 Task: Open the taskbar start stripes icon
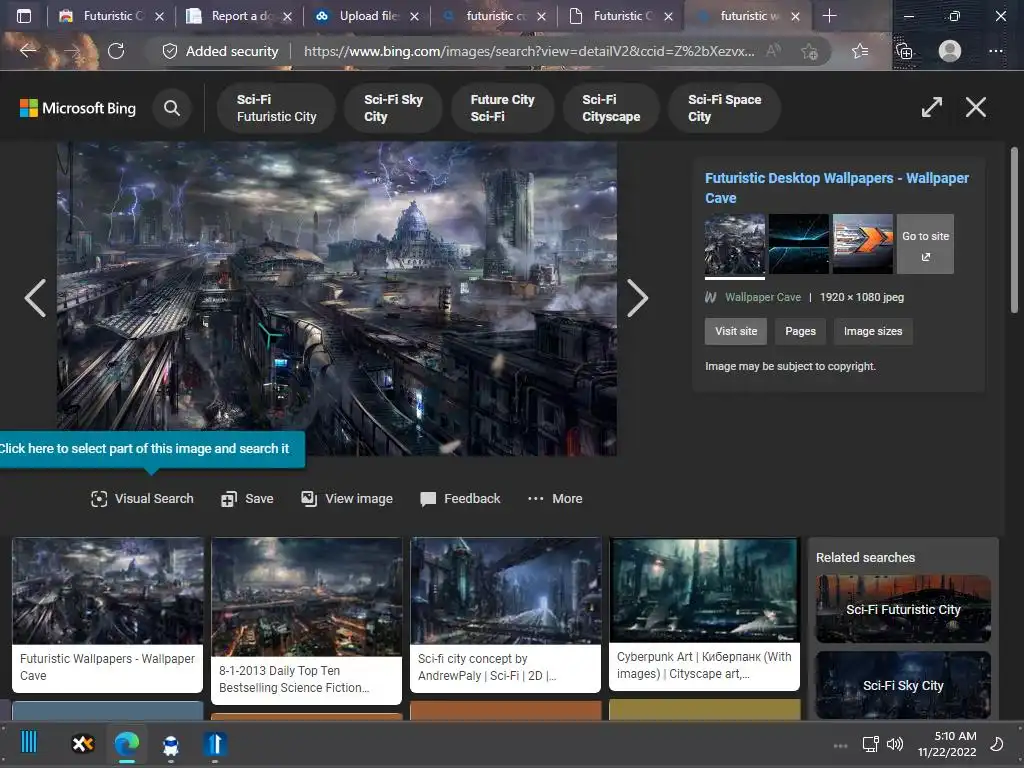(x=29, y=743)
